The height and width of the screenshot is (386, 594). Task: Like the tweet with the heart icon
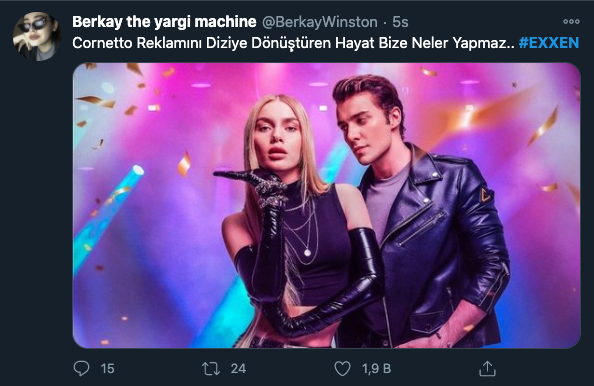click(x=342, y=369)
